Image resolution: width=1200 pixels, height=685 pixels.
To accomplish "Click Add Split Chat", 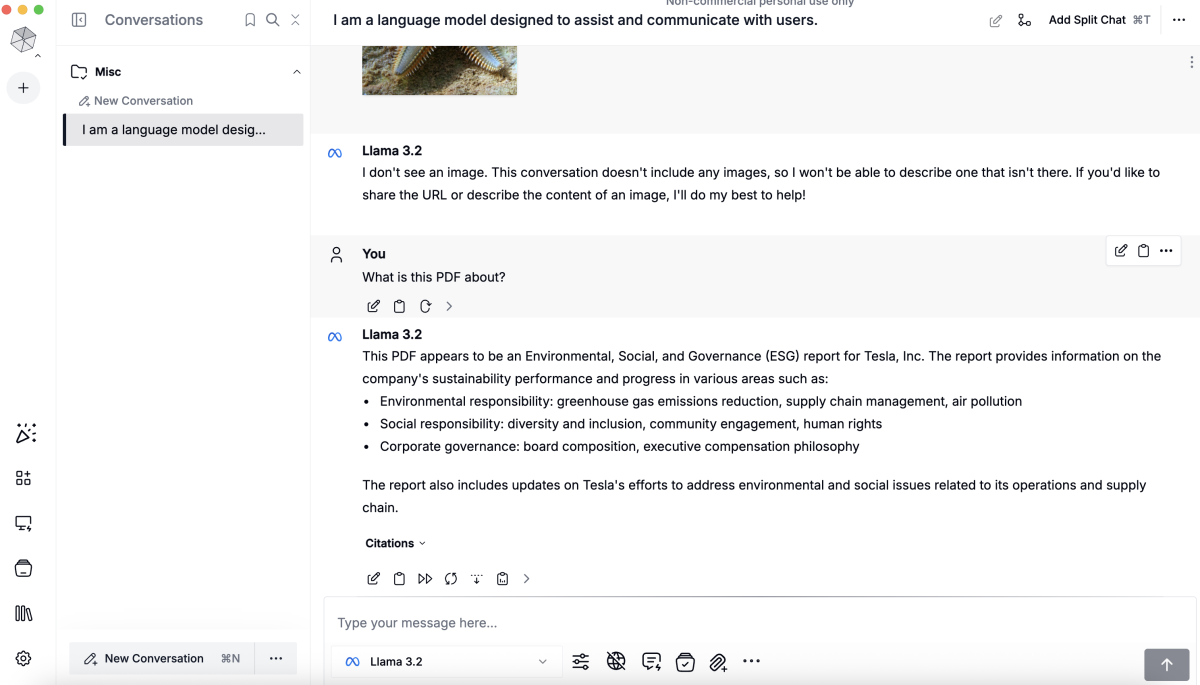I will pos(1099,20).
